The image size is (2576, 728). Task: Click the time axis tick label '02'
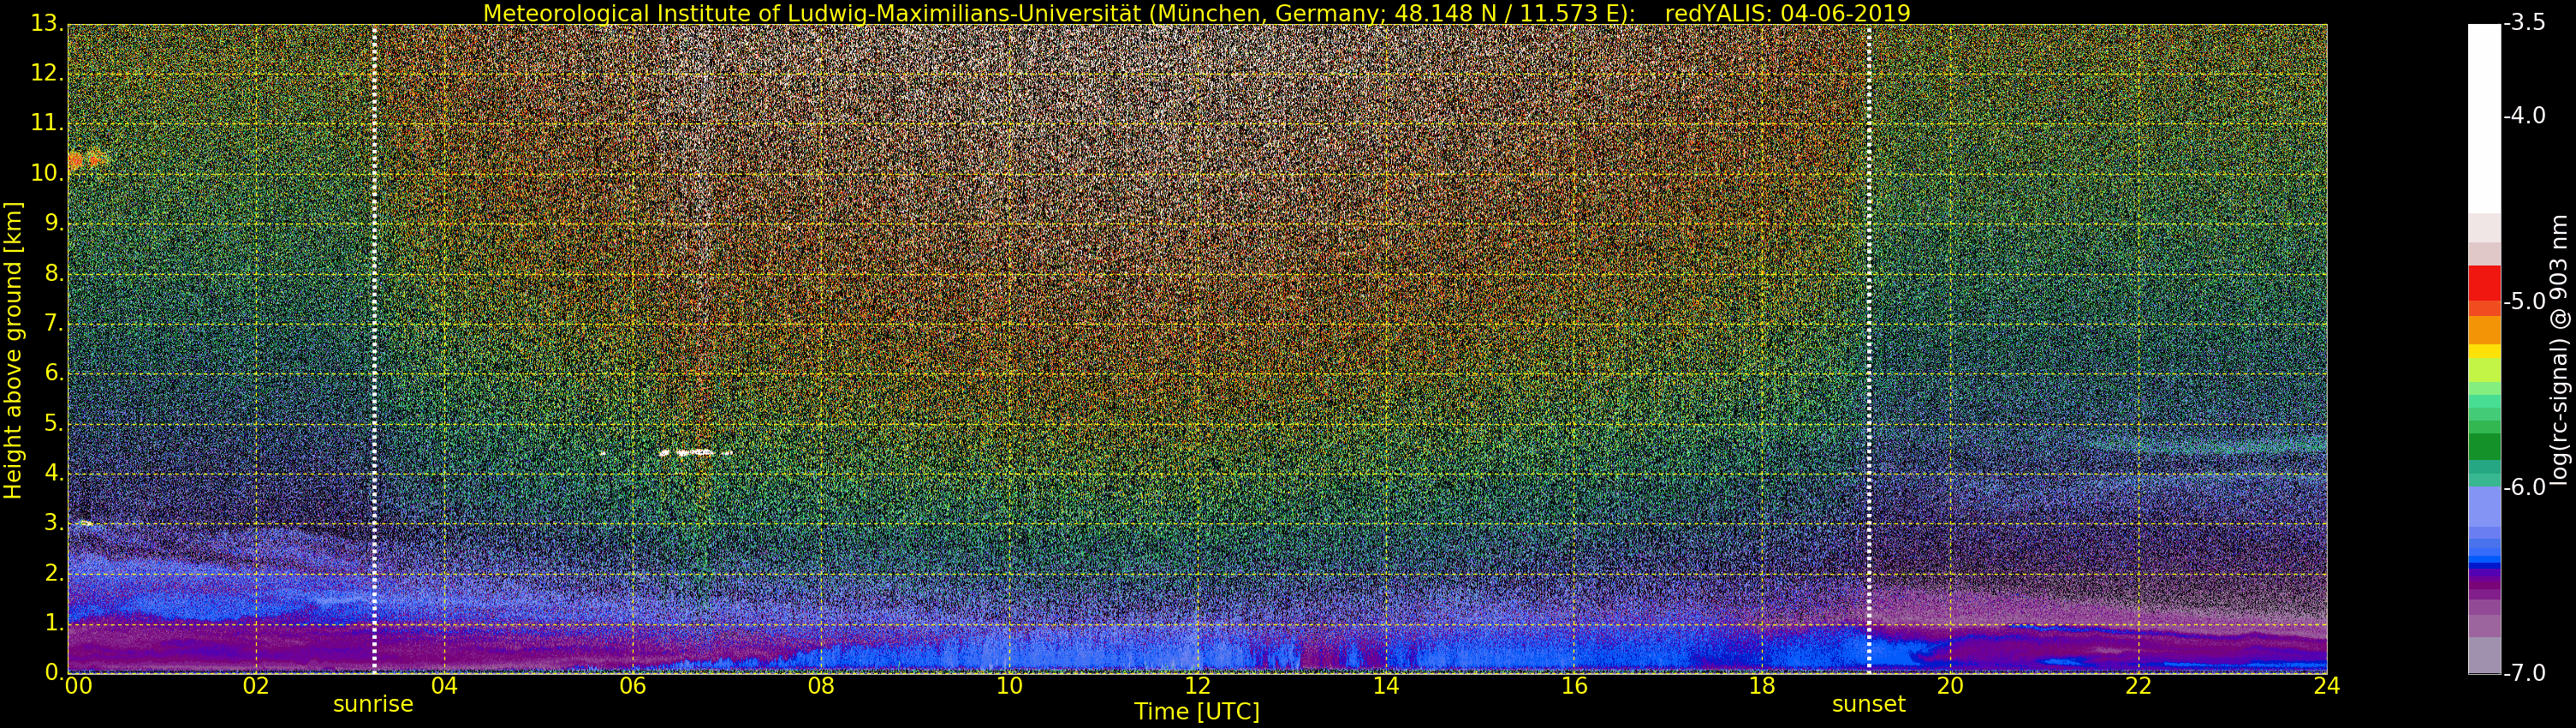click(x=256, y=686)
